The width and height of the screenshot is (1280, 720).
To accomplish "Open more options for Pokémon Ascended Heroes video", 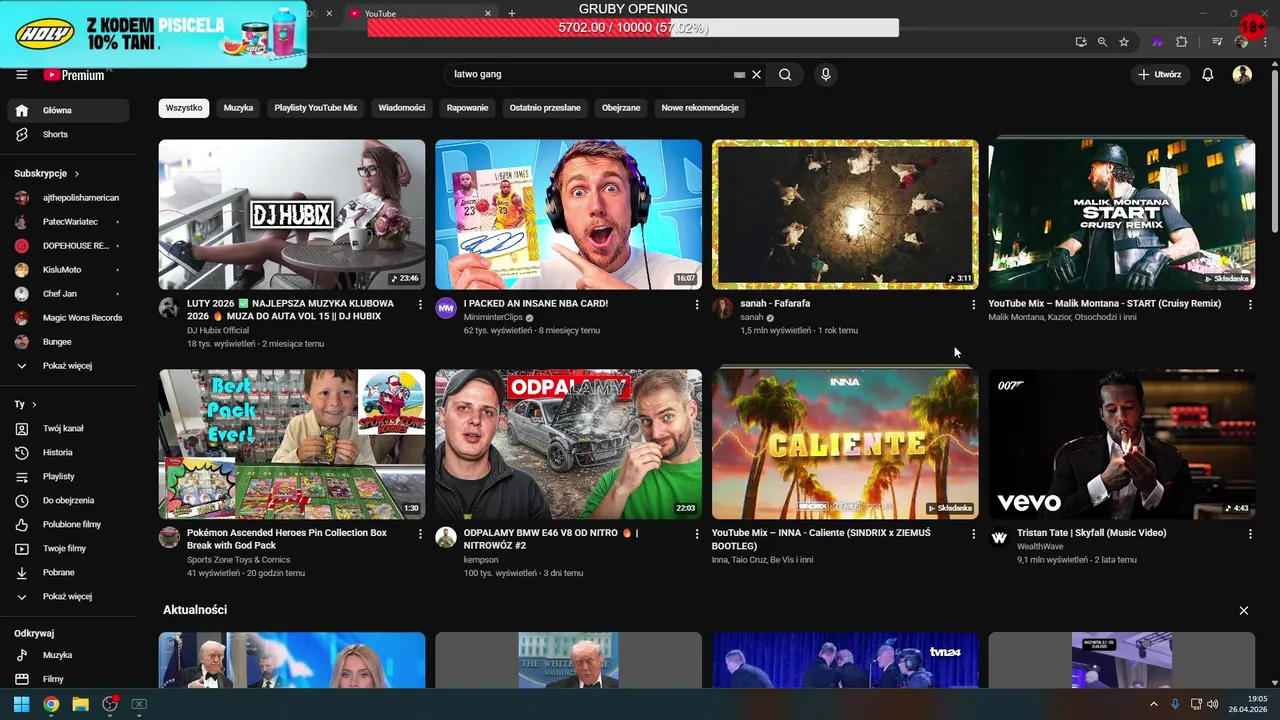I will (420, 535).
